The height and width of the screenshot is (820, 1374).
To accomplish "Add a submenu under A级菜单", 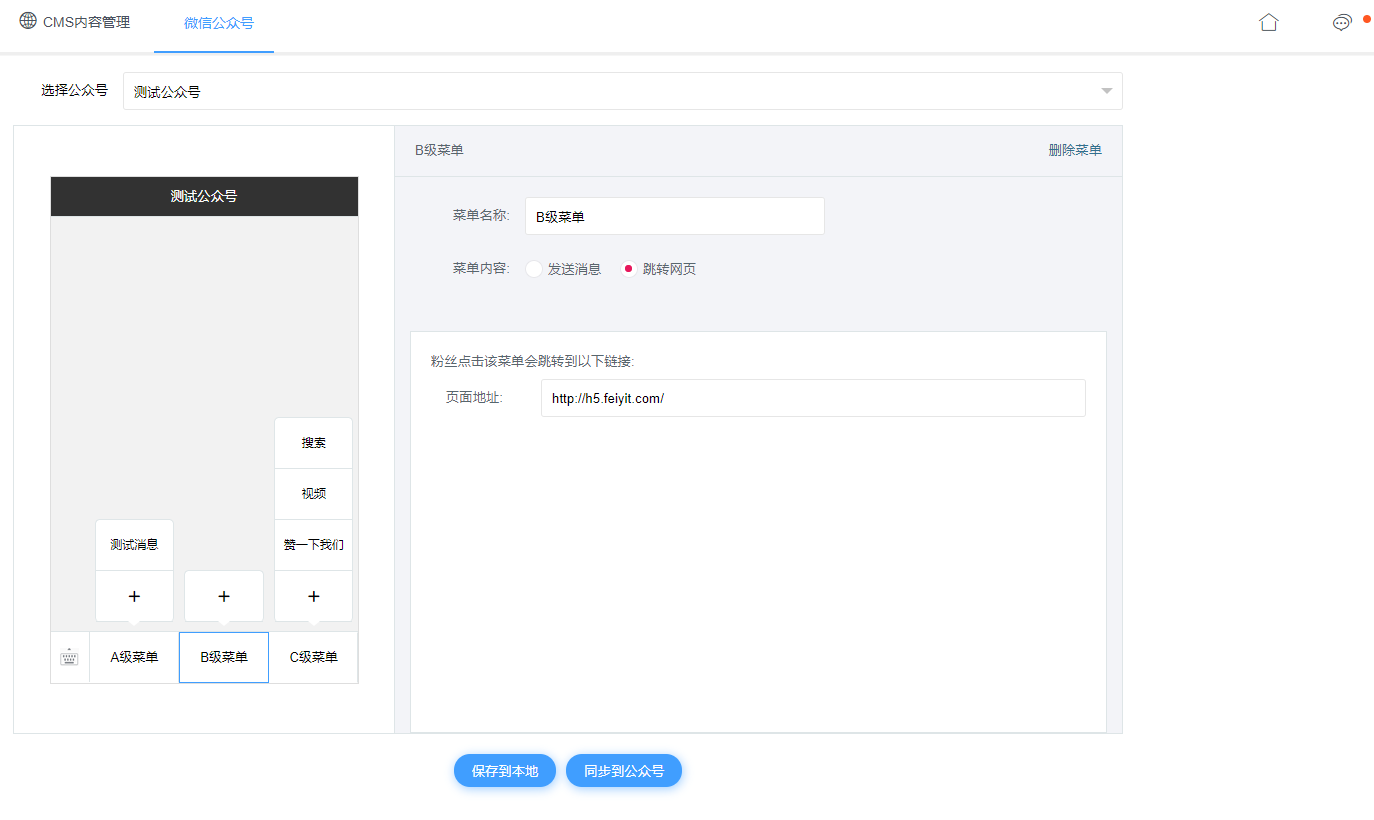I will click(x=134, y=596).
